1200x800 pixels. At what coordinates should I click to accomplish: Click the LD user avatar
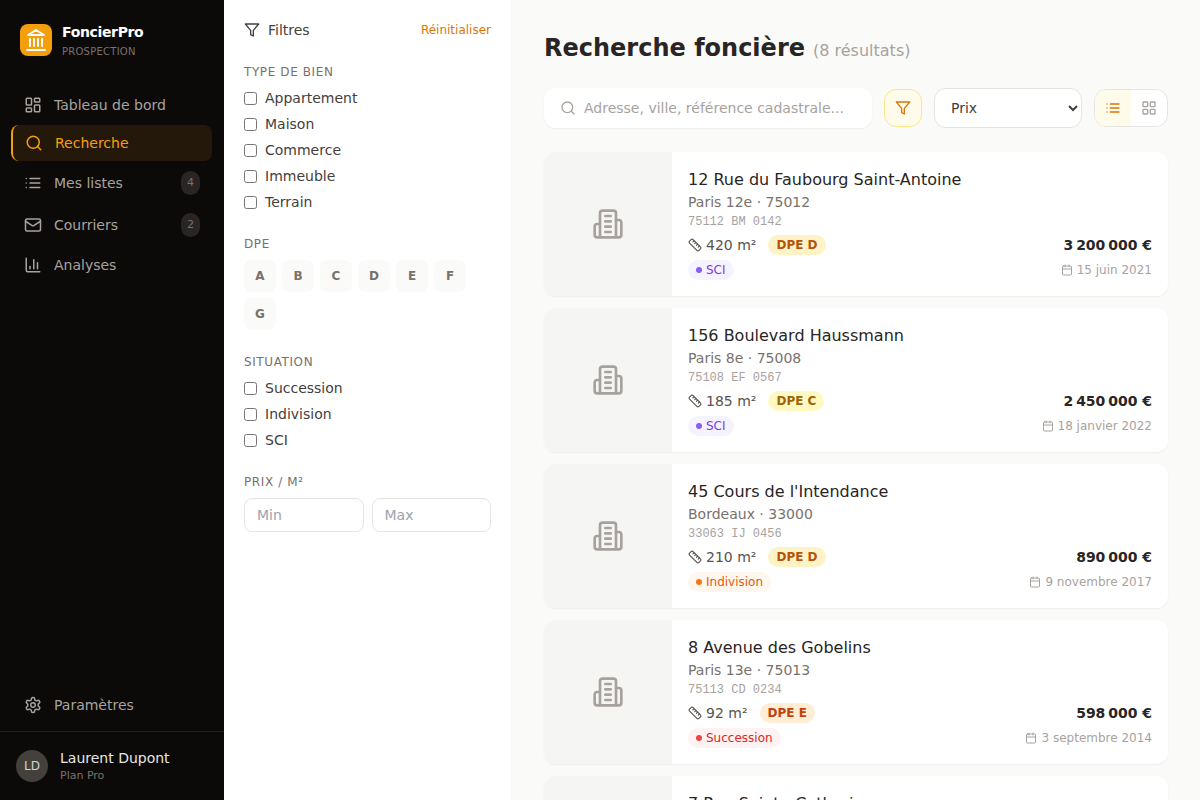pos(32,766)
